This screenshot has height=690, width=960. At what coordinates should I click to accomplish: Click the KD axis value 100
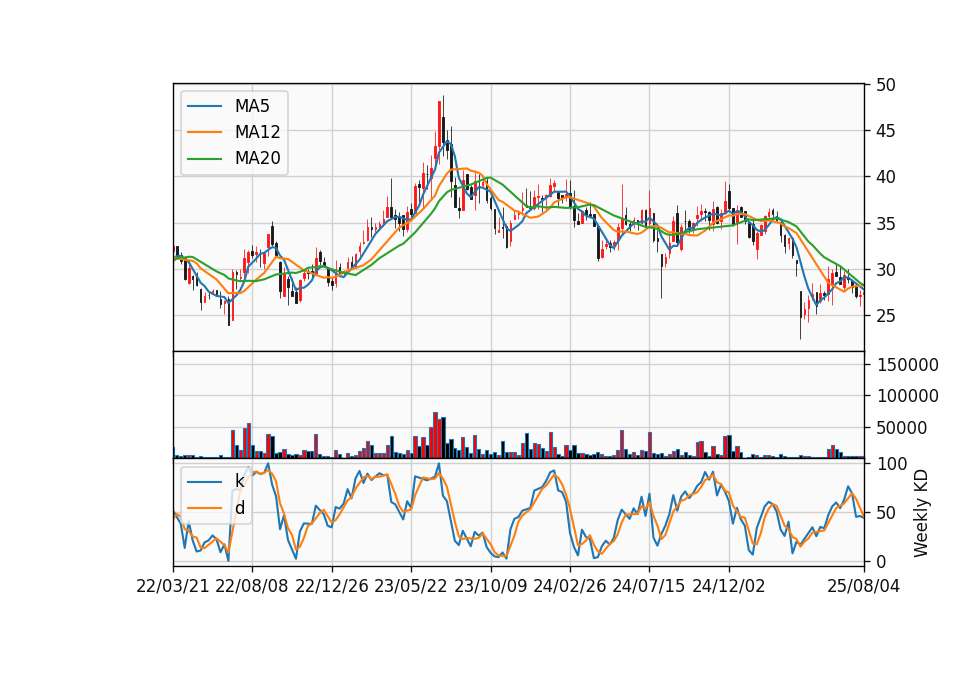[892, 464]
